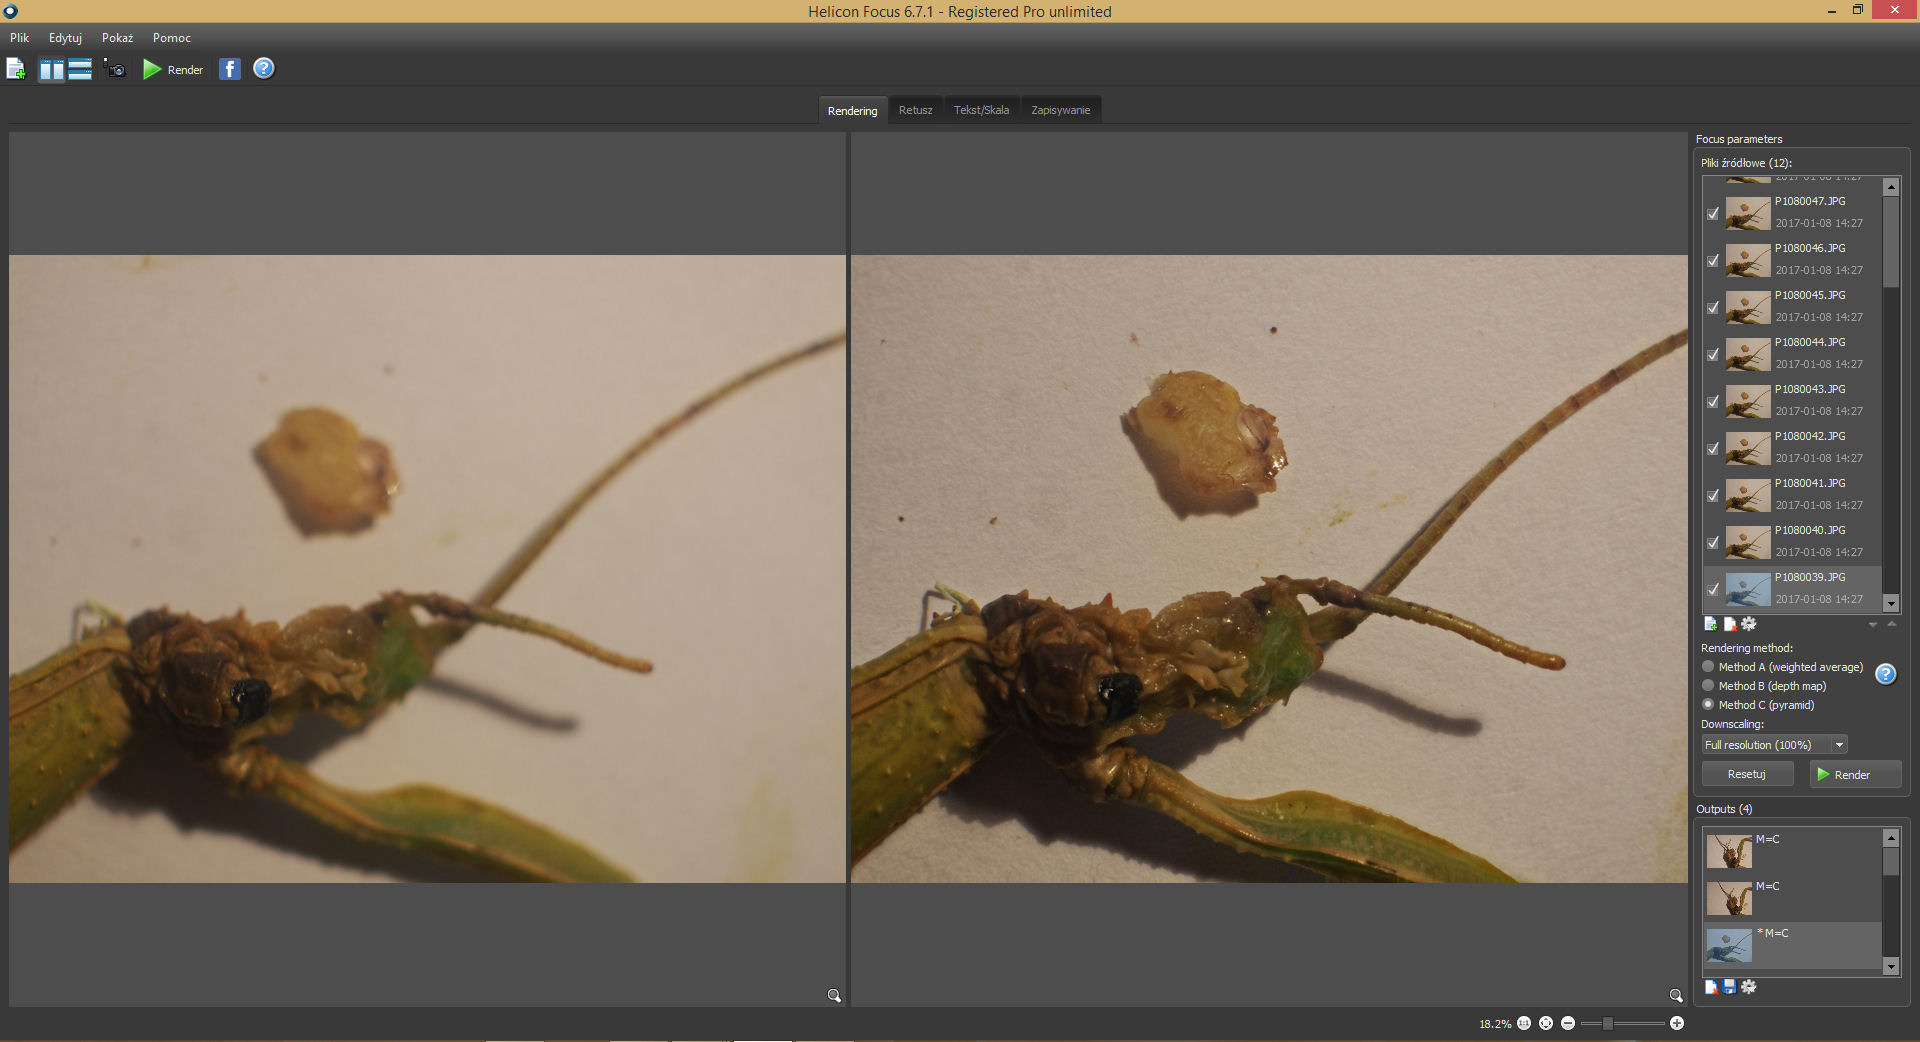
Task: Click the Resetuj button
Action: (x=1746, y=774)
